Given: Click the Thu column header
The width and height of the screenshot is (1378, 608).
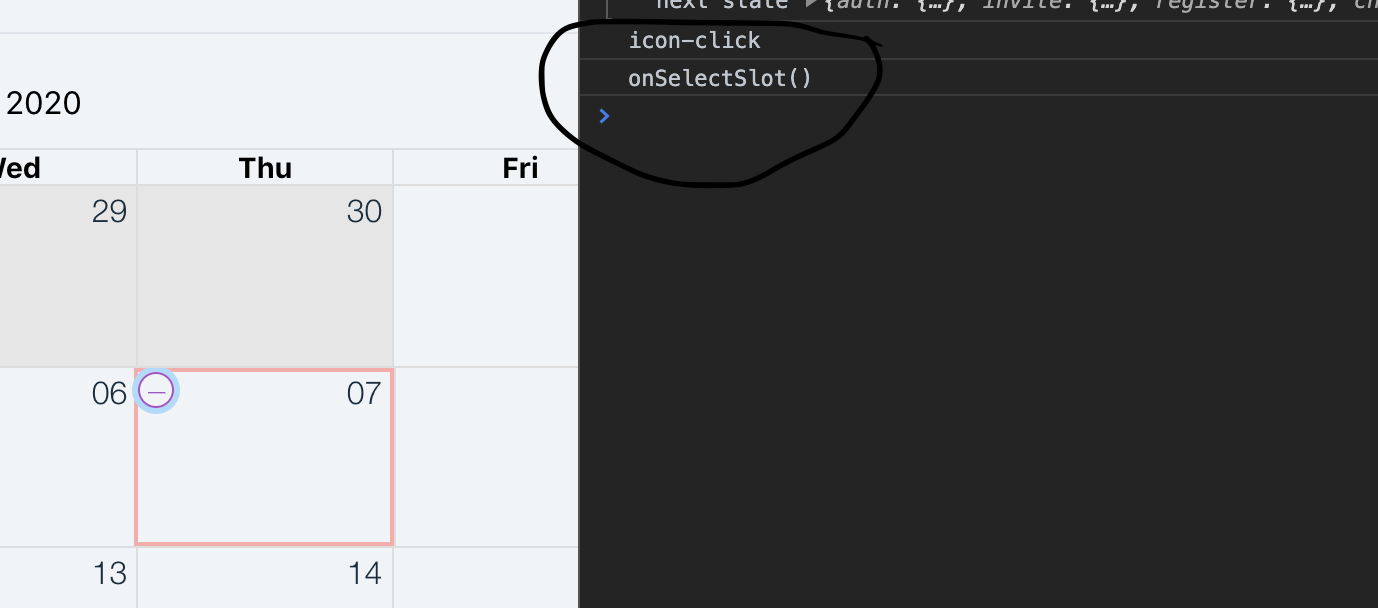Looking at the screenshot, I should pyautogui.click(x=264, y=167).
